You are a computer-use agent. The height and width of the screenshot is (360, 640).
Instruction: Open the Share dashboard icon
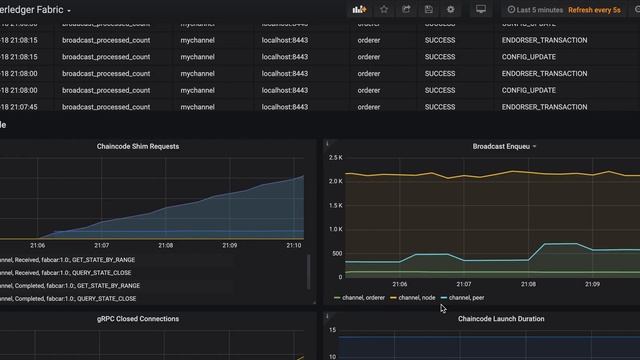coord(406,9)
